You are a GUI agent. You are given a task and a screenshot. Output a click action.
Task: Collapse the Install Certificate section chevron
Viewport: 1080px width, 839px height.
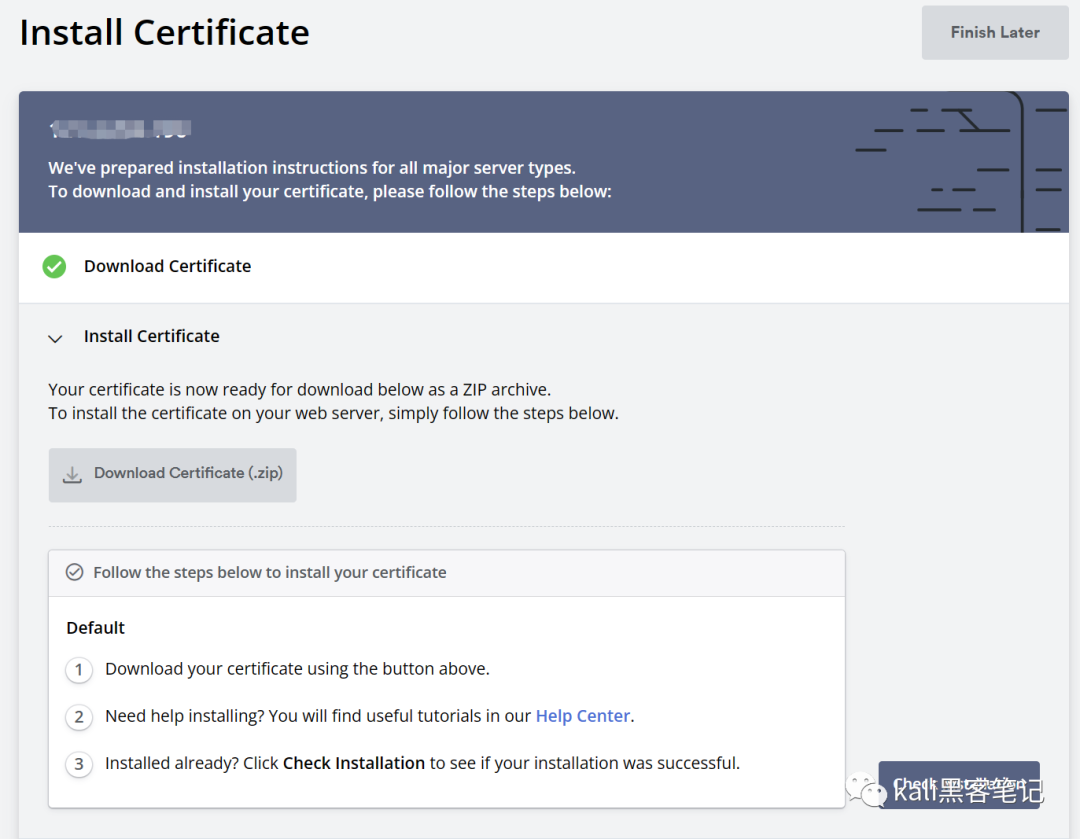point(55,338)
